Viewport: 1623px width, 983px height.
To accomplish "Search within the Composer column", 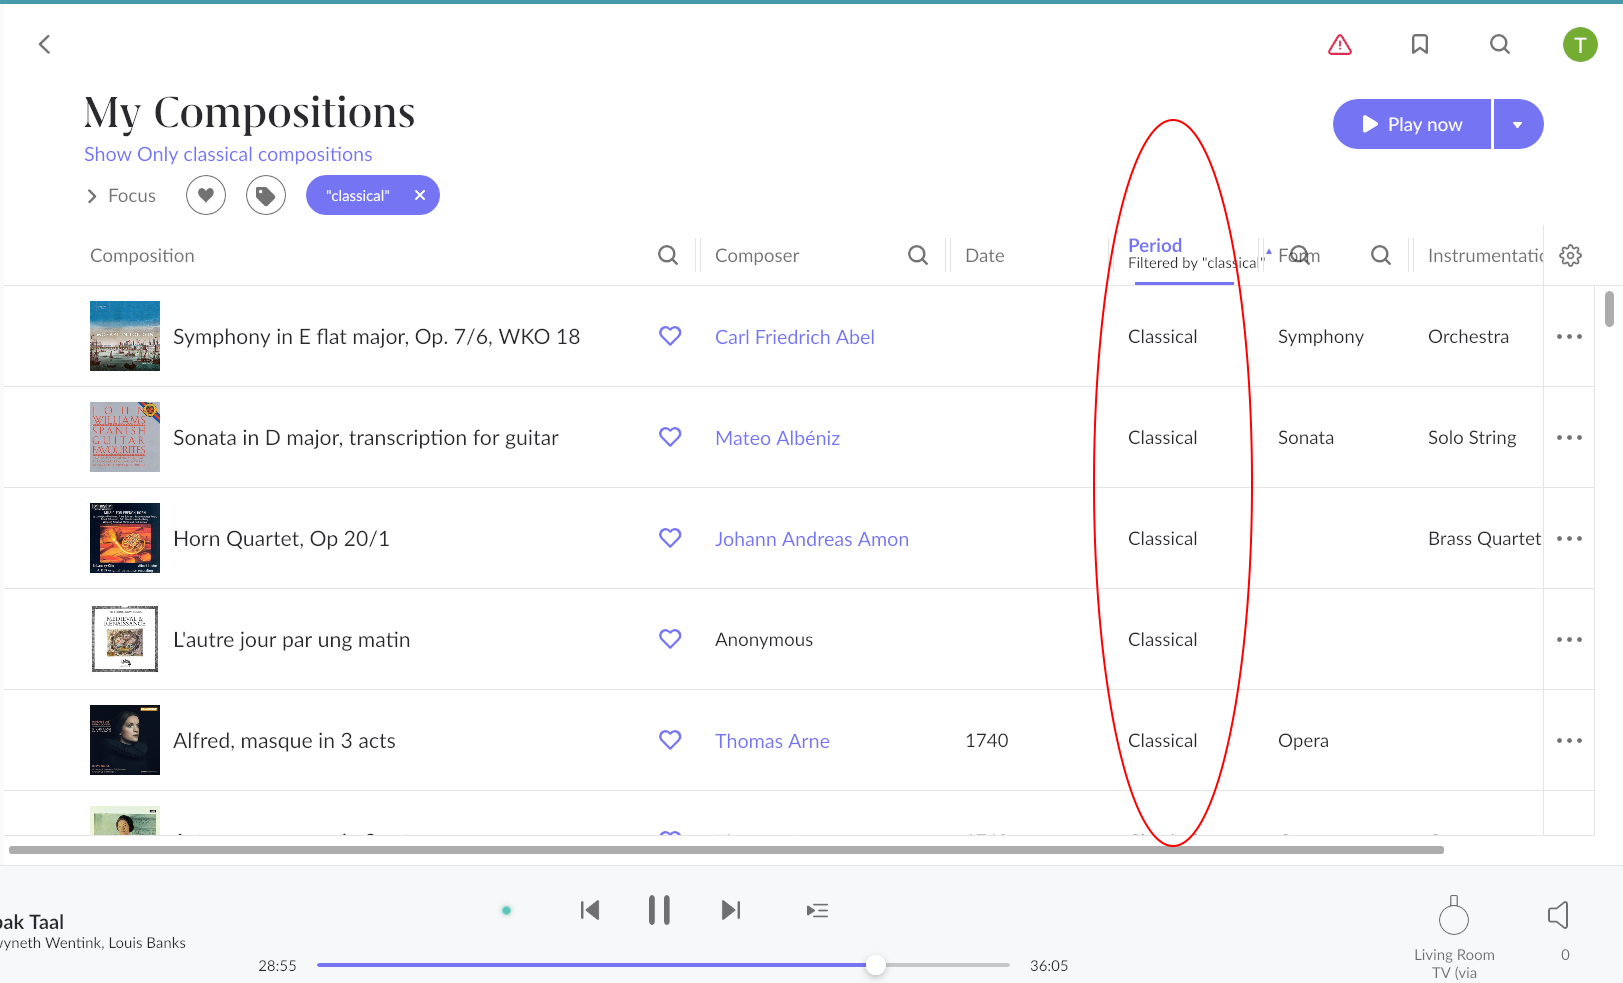I will tap(917, 255).
